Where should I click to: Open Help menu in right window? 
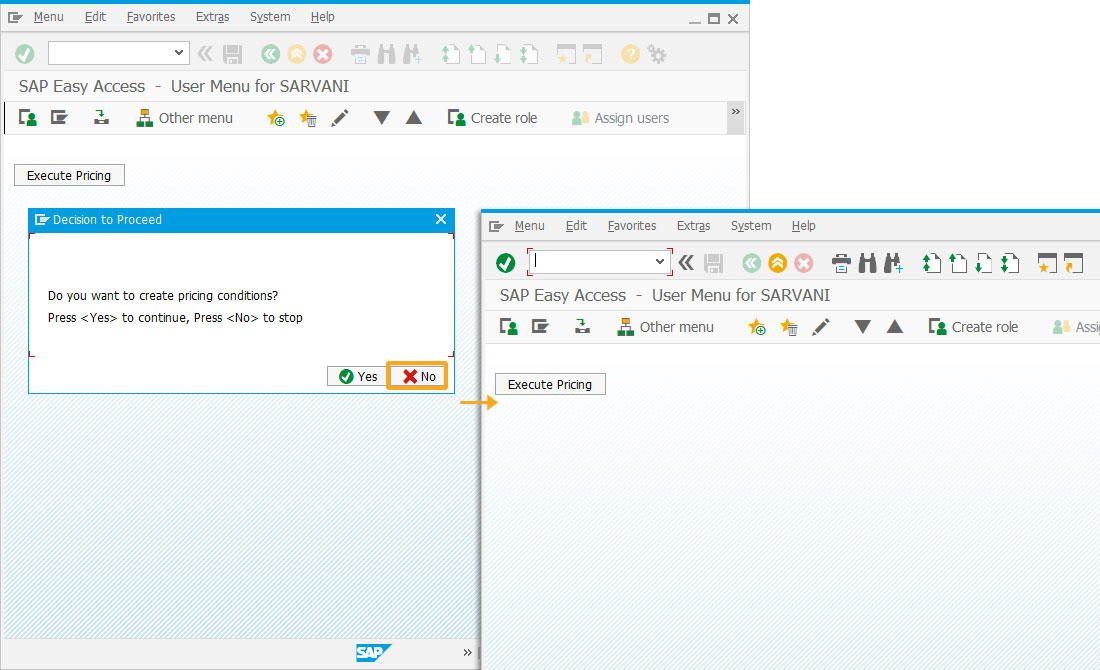pyautogui.click(x=804, y=226)
